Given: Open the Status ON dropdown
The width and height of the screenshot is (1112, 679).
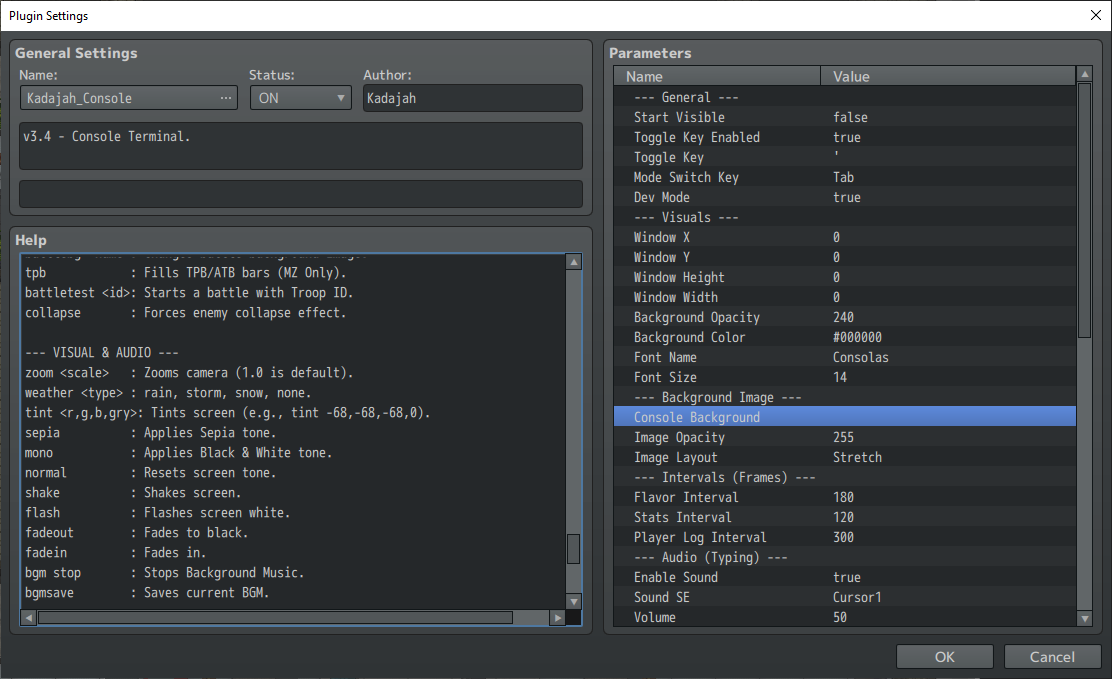Looking at the screenshot, I should tap(301, 98).
